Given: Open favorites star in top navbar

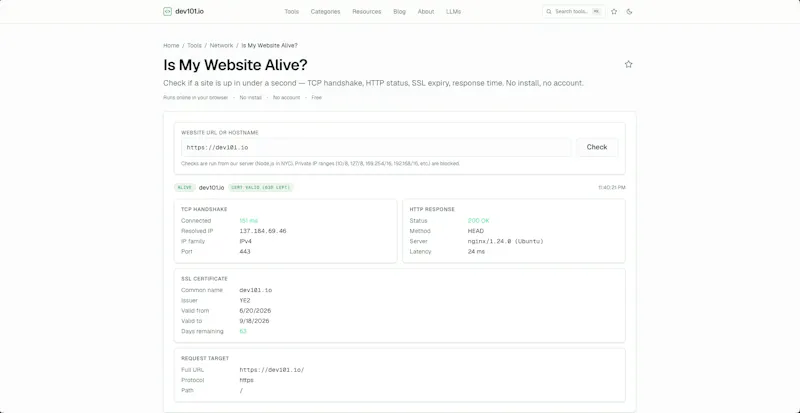Looking at the screenshot, I should 614,11.
